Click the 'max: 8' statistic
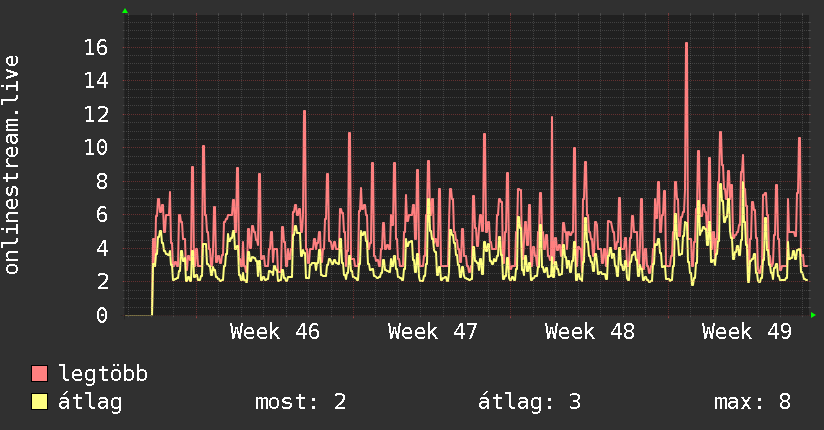 752,402
